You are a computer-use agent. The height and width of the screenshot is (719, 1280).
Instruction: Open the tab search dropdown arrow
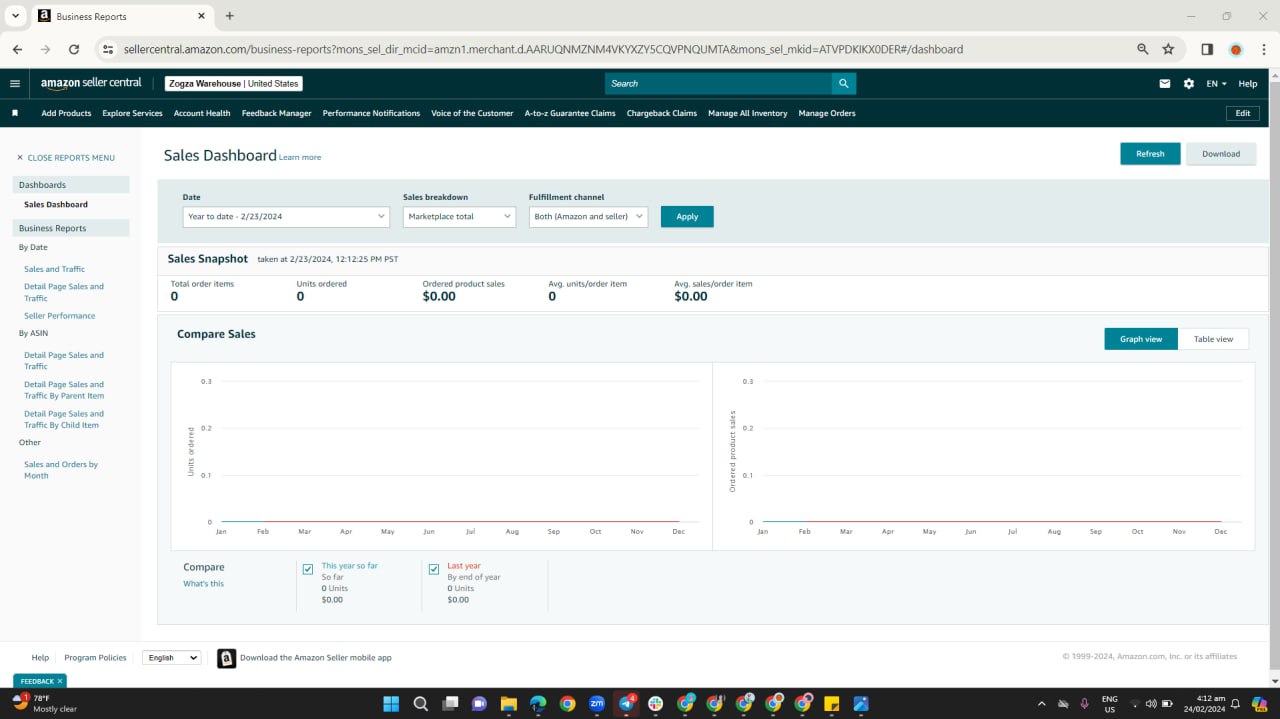(x=15, y=16)
